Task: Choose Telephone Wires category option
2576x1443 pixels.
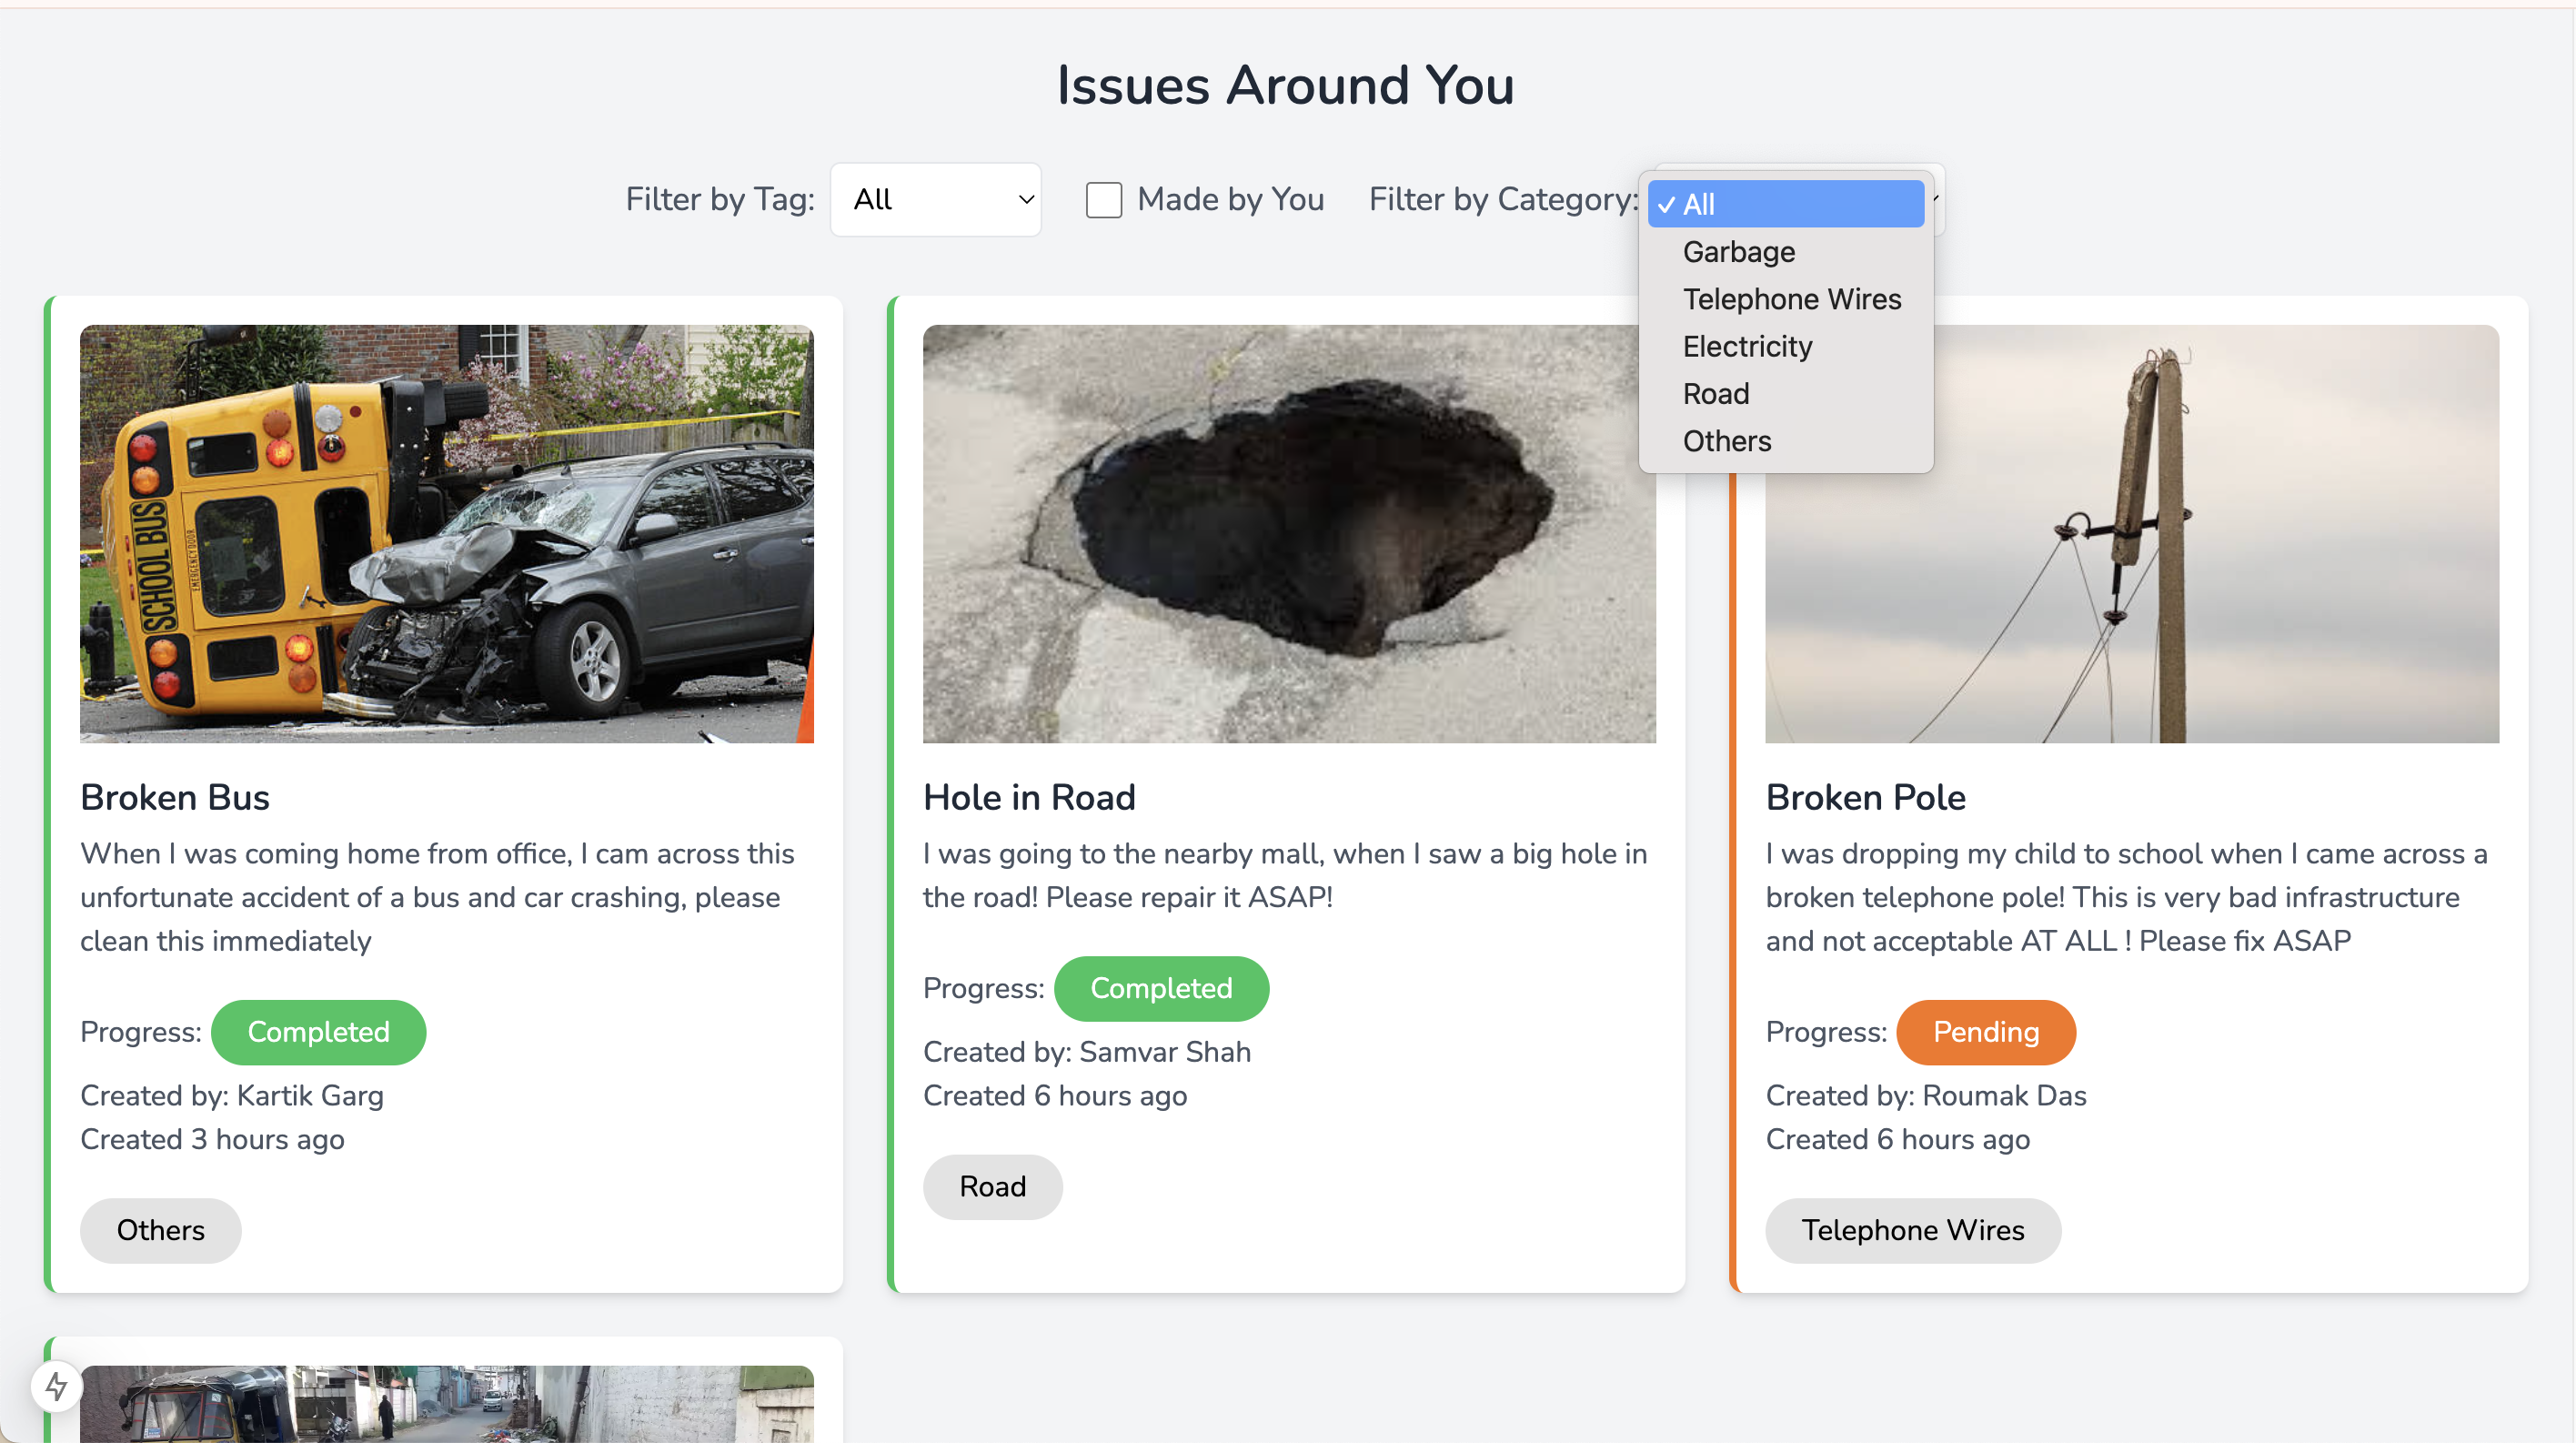Action: (x=1791, y=299)
